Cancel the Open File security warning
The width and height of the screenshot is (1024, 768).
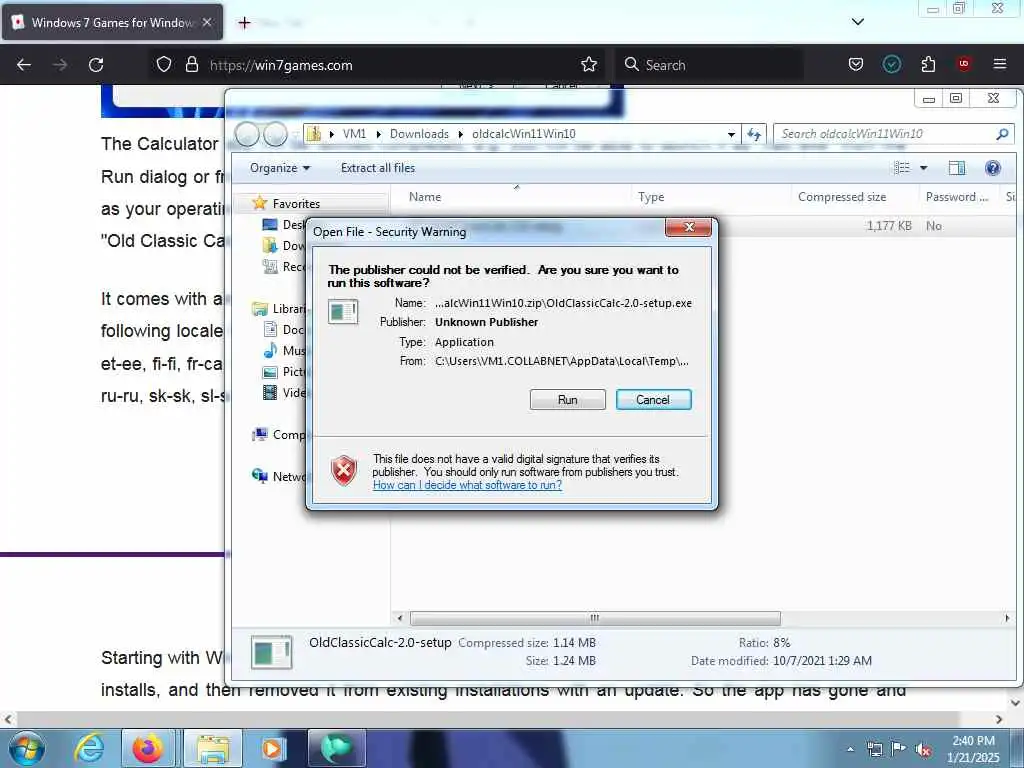point(653,400)
